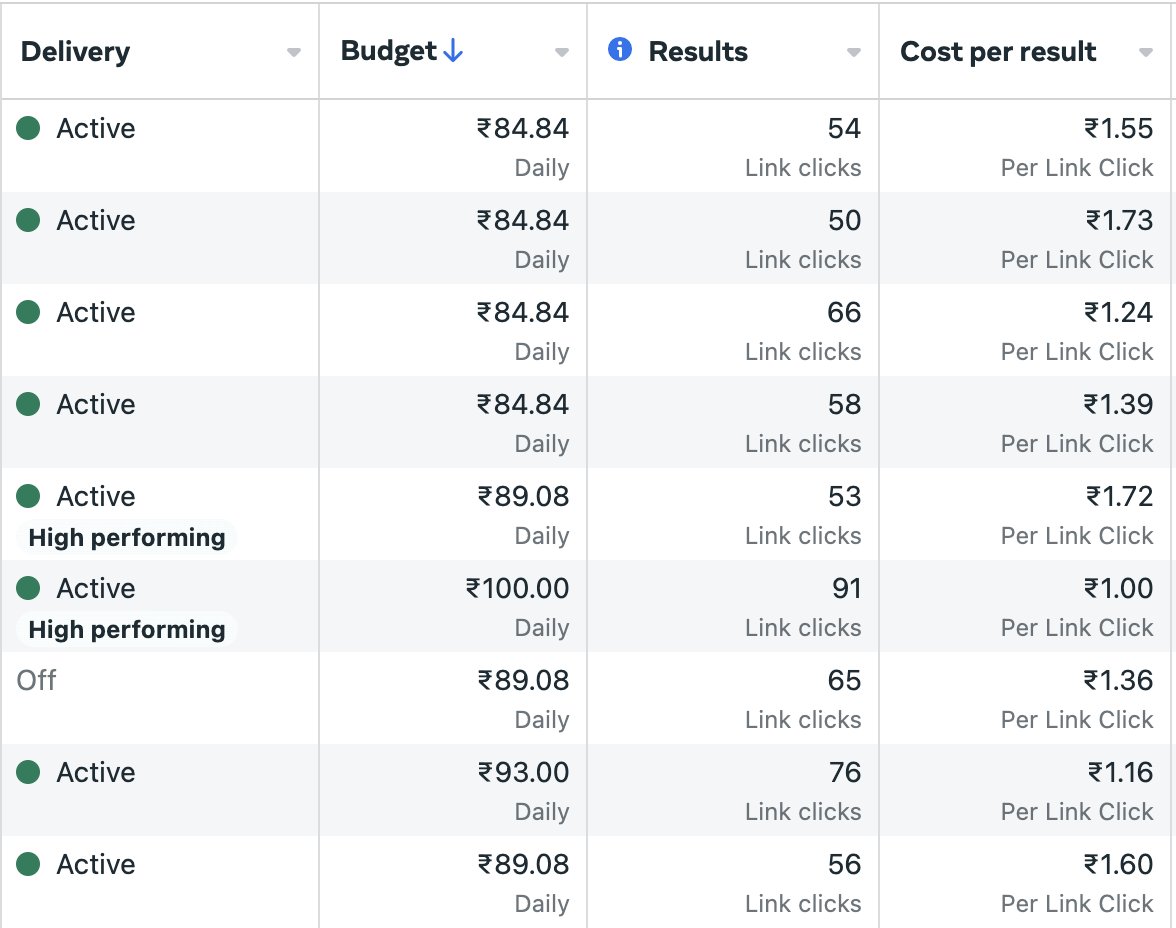Click the Delivery column header
The image size is (1176, 928).
(x=75, y=51)
